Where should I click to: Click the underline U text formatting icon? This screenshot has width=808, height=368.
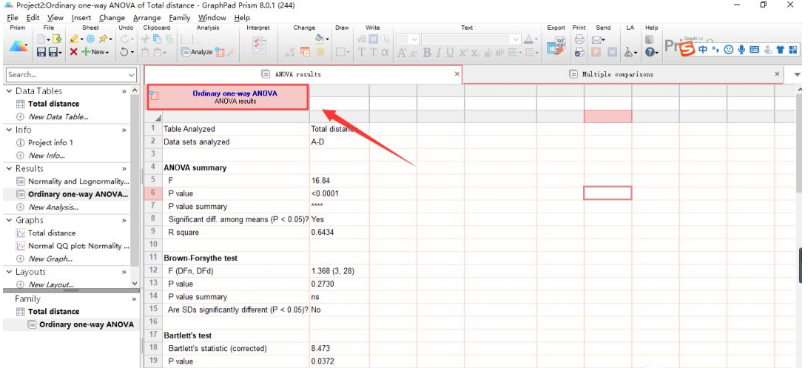[450, 52]
